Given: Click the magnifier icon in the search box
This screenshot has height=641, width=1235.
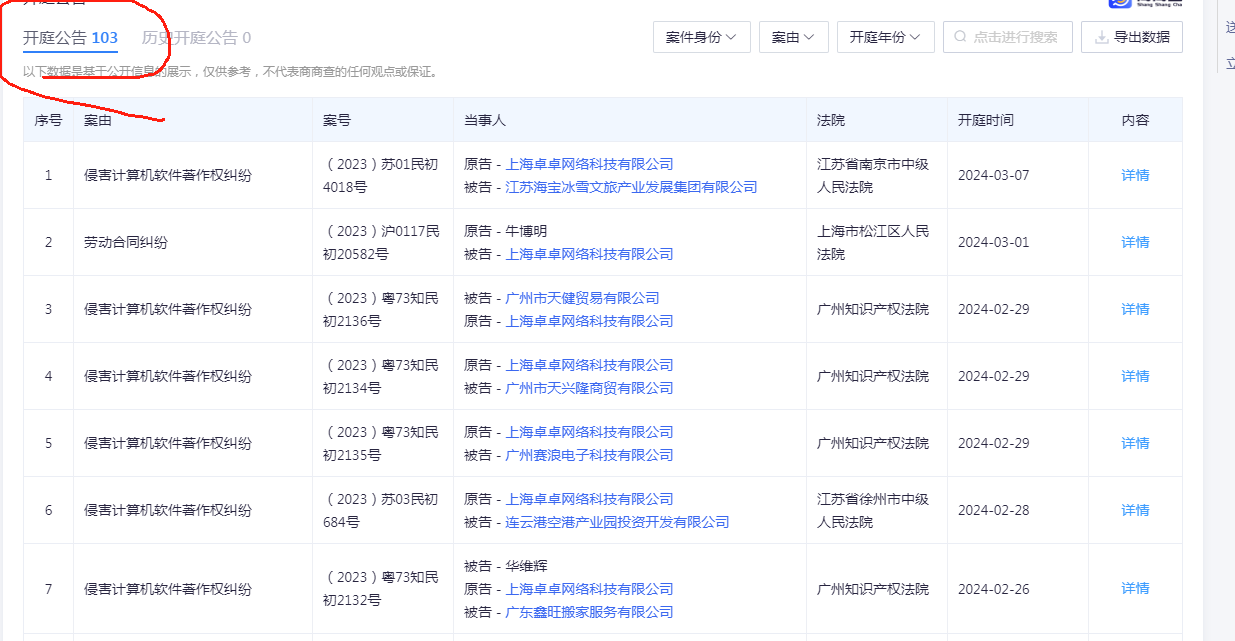Looking at the screenshot, I should coord(961,37).
